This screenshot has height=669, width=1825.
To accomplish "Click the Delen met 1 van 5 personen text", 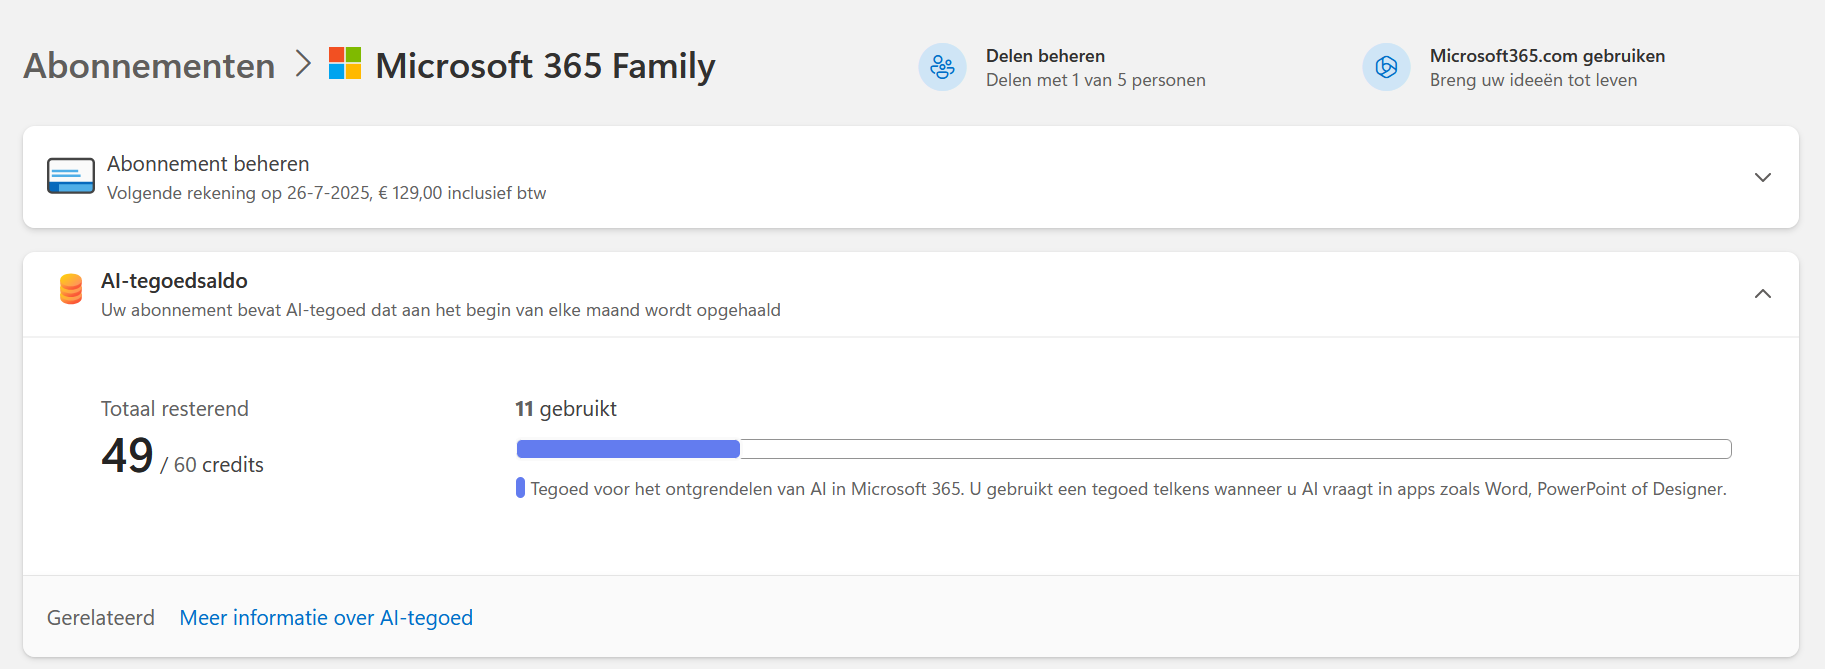I will coord(1095,80).
